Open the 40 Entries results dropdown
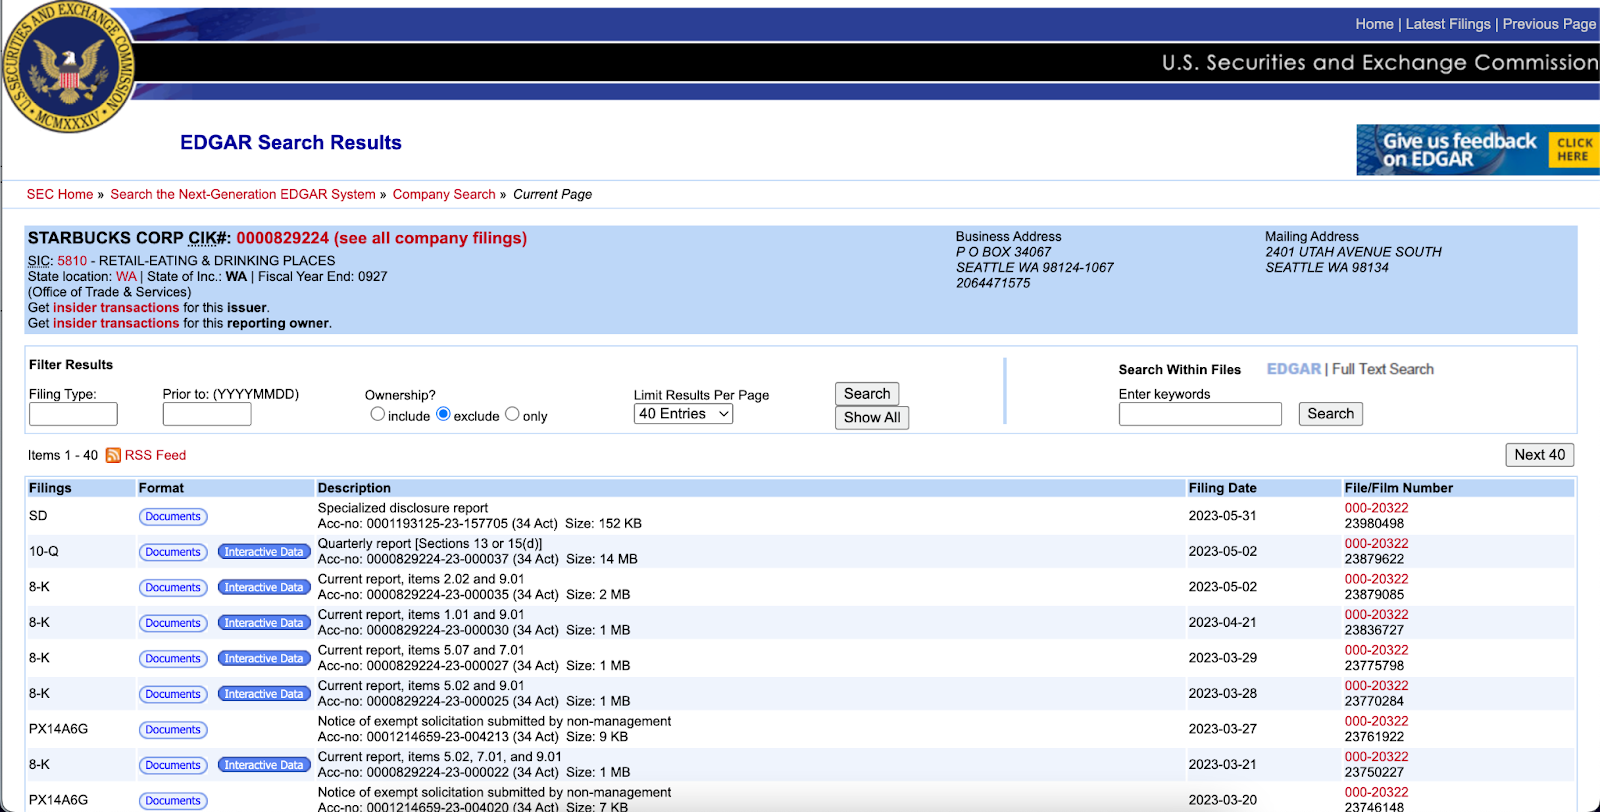 tap(683, 414)
